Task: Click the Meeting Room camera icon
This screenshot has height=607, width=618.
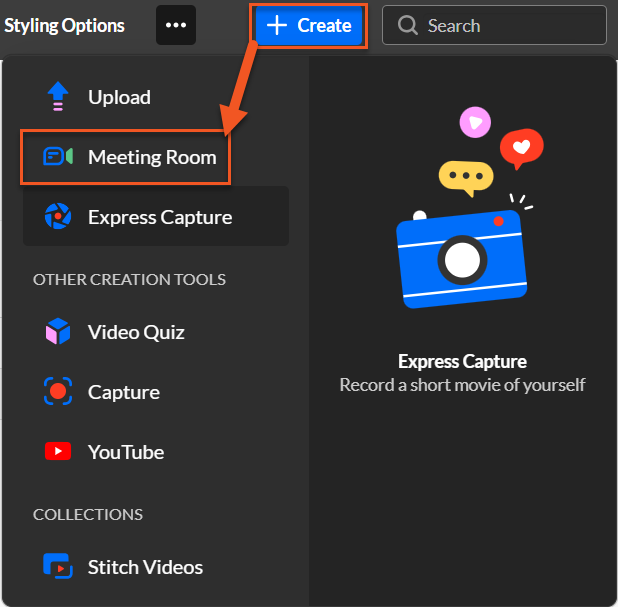Action: [x=58, y=157]
